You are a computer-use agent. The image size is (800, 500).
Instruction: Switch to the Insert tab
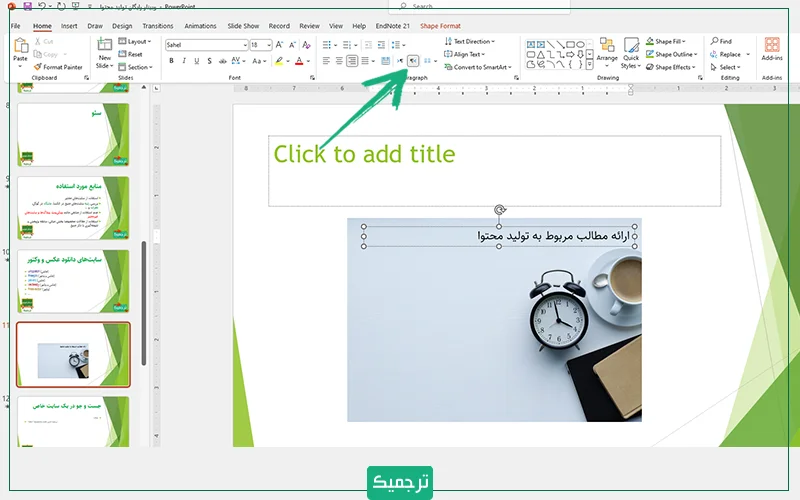point(69,26)
